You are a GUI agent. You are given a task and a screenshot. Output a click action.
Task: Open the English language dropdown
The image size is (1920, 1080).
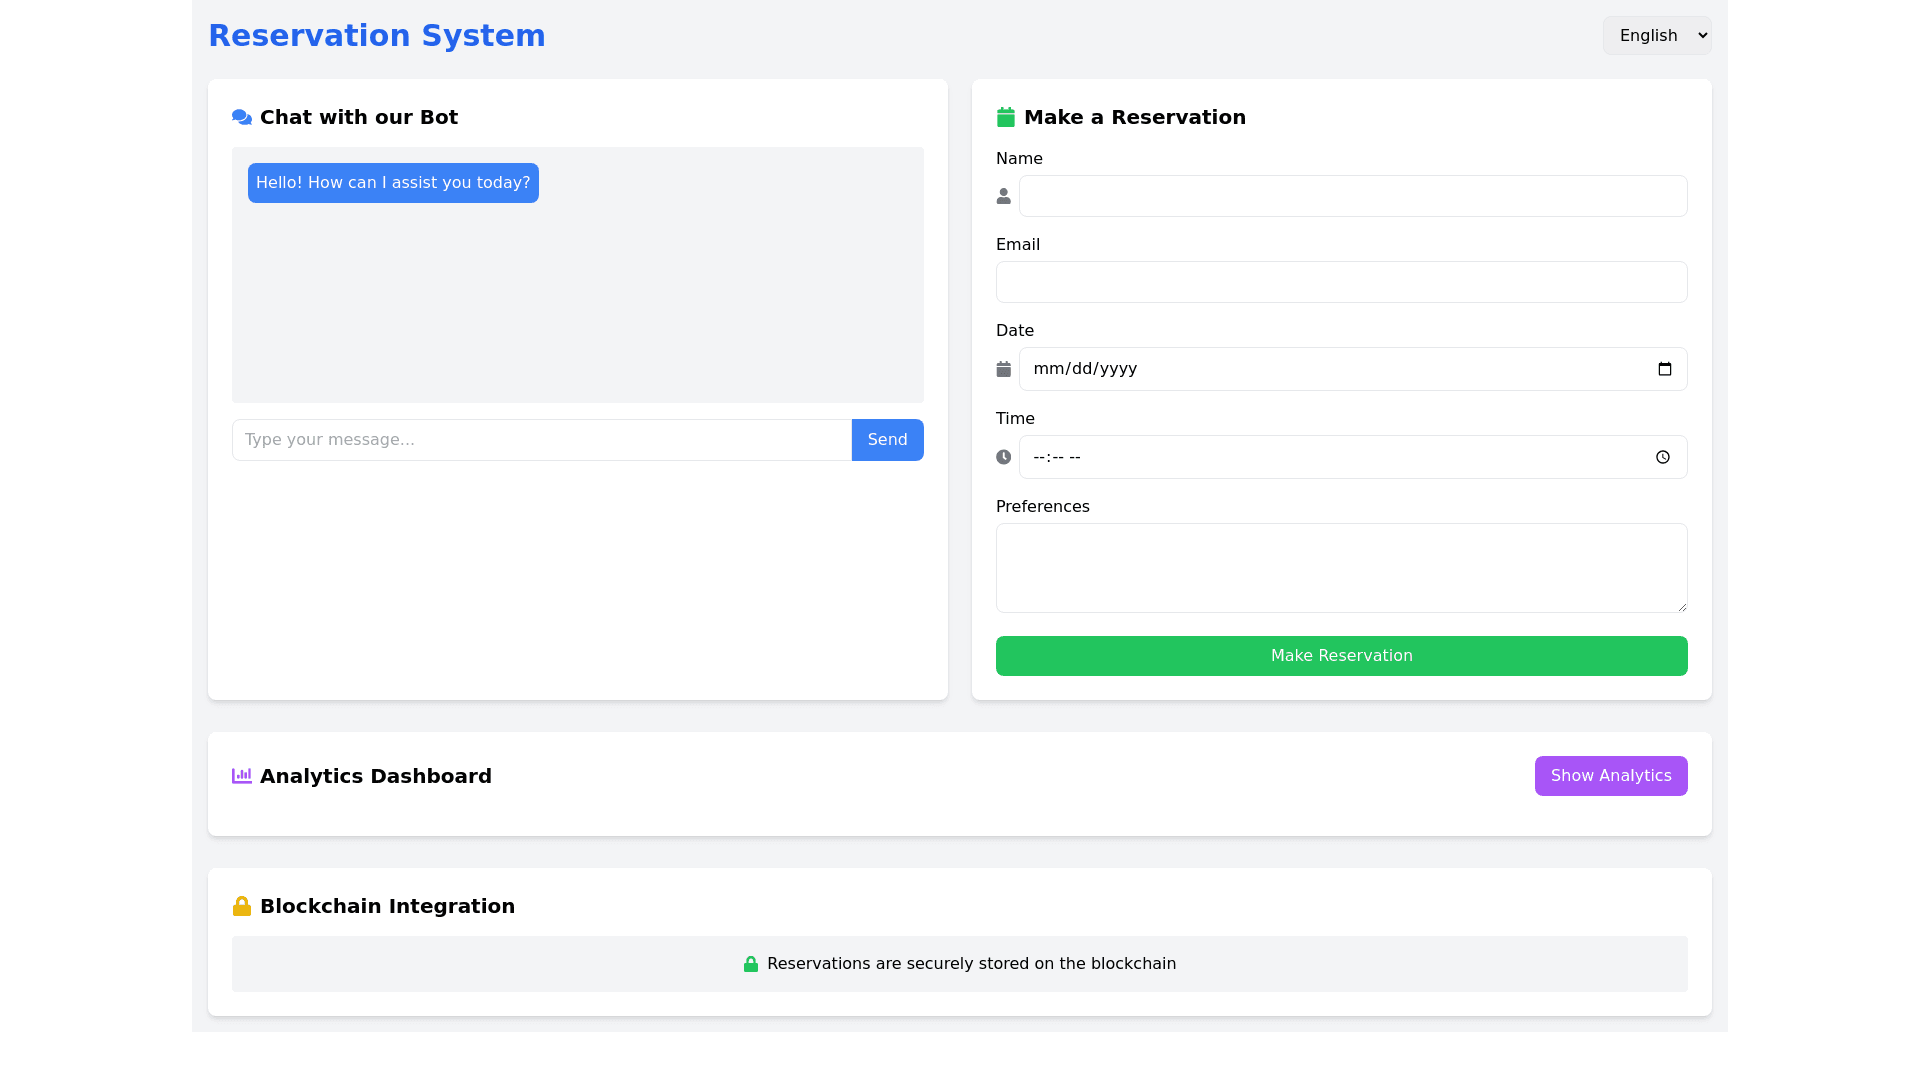(1656, 36)
